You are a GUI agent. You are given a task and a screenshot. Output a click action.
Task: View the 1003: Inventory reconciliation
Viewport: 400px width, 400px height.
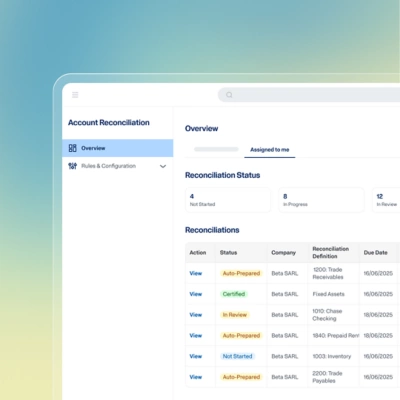coord(196,356)
